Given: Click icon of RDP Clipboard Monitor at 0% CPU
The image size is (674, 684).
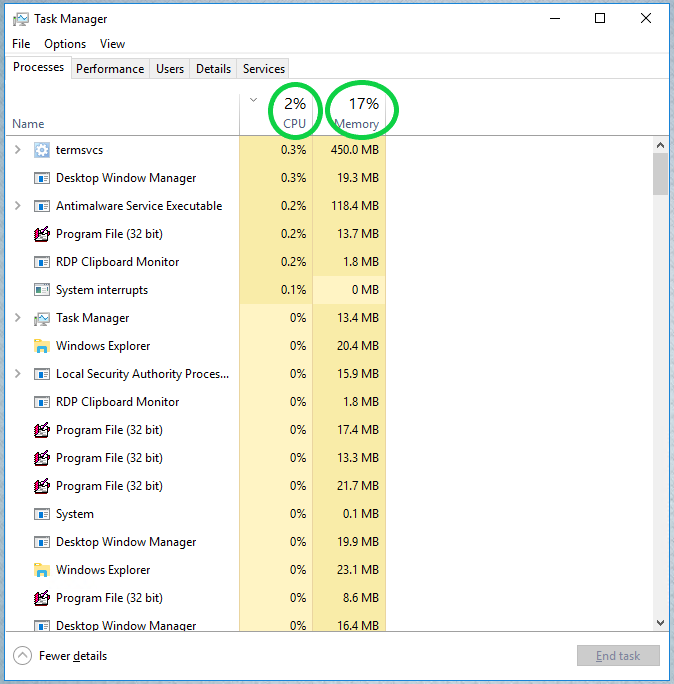Looking at the screenshot, I should tap(42, 402).
